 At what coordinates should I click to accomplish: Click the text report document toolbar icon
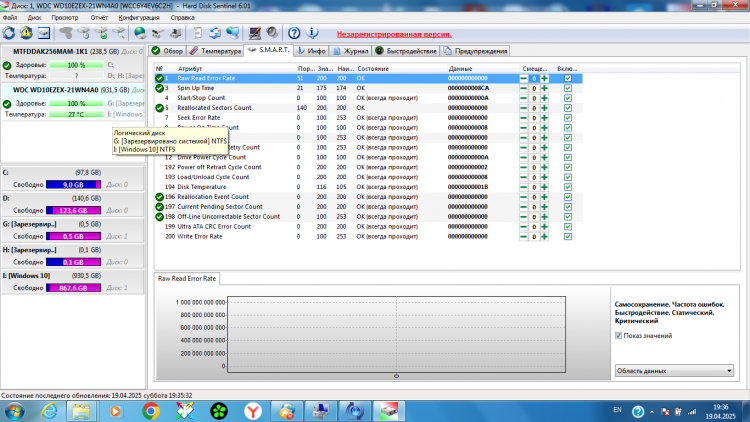198,33
